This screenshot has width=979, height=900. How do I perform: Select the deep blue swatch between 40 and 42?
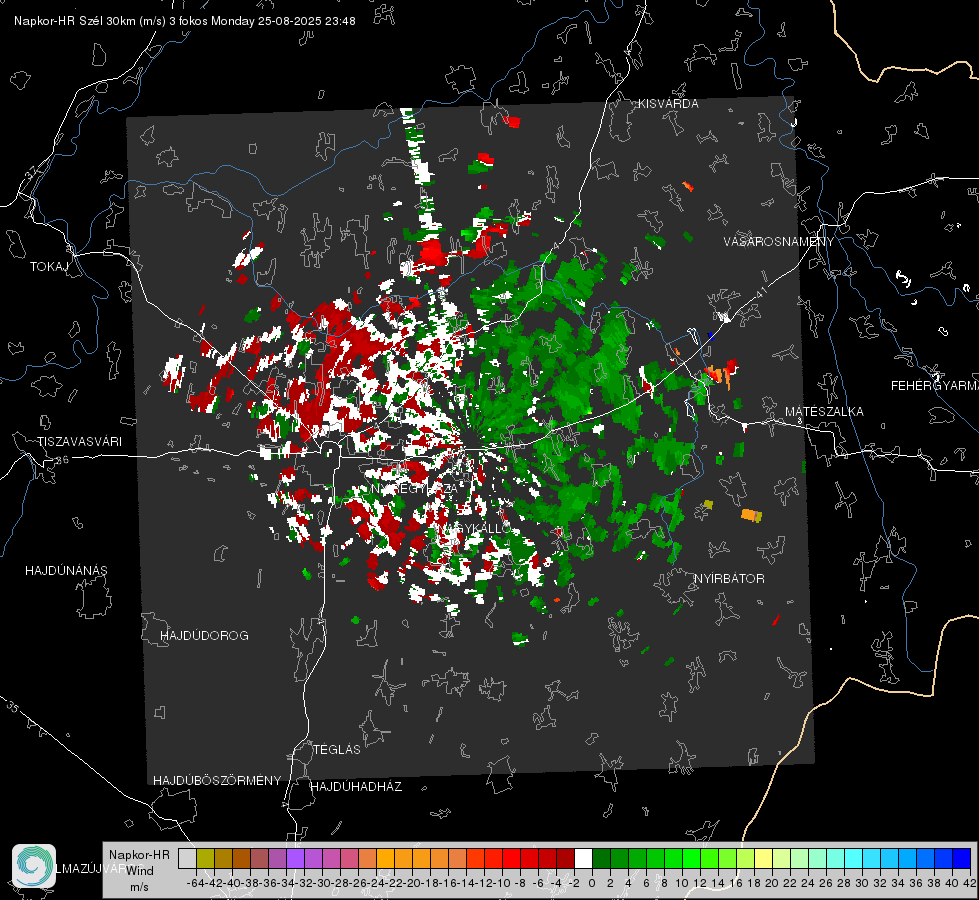(x=962, y=858)
